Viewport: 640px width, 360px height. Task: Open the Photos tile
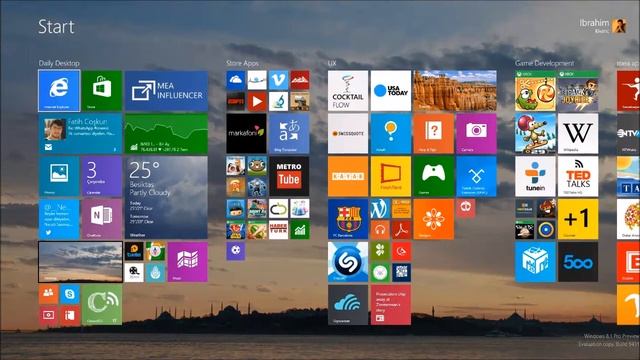pyautogui.click(x=59, y=176)
